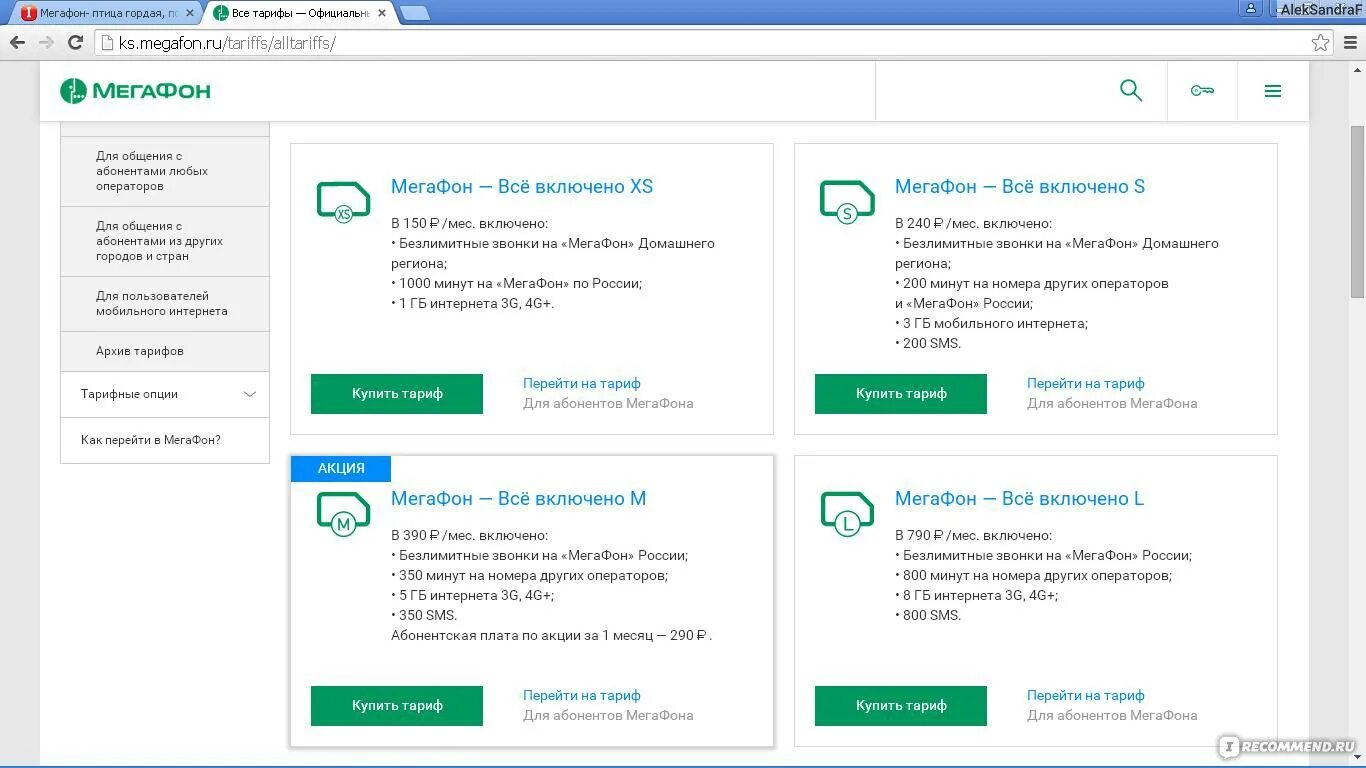Screen dimensions: 1366x768
Task: Open 'МегаФон — Всё включено S' title link
Action: (x=1020, y=186)
